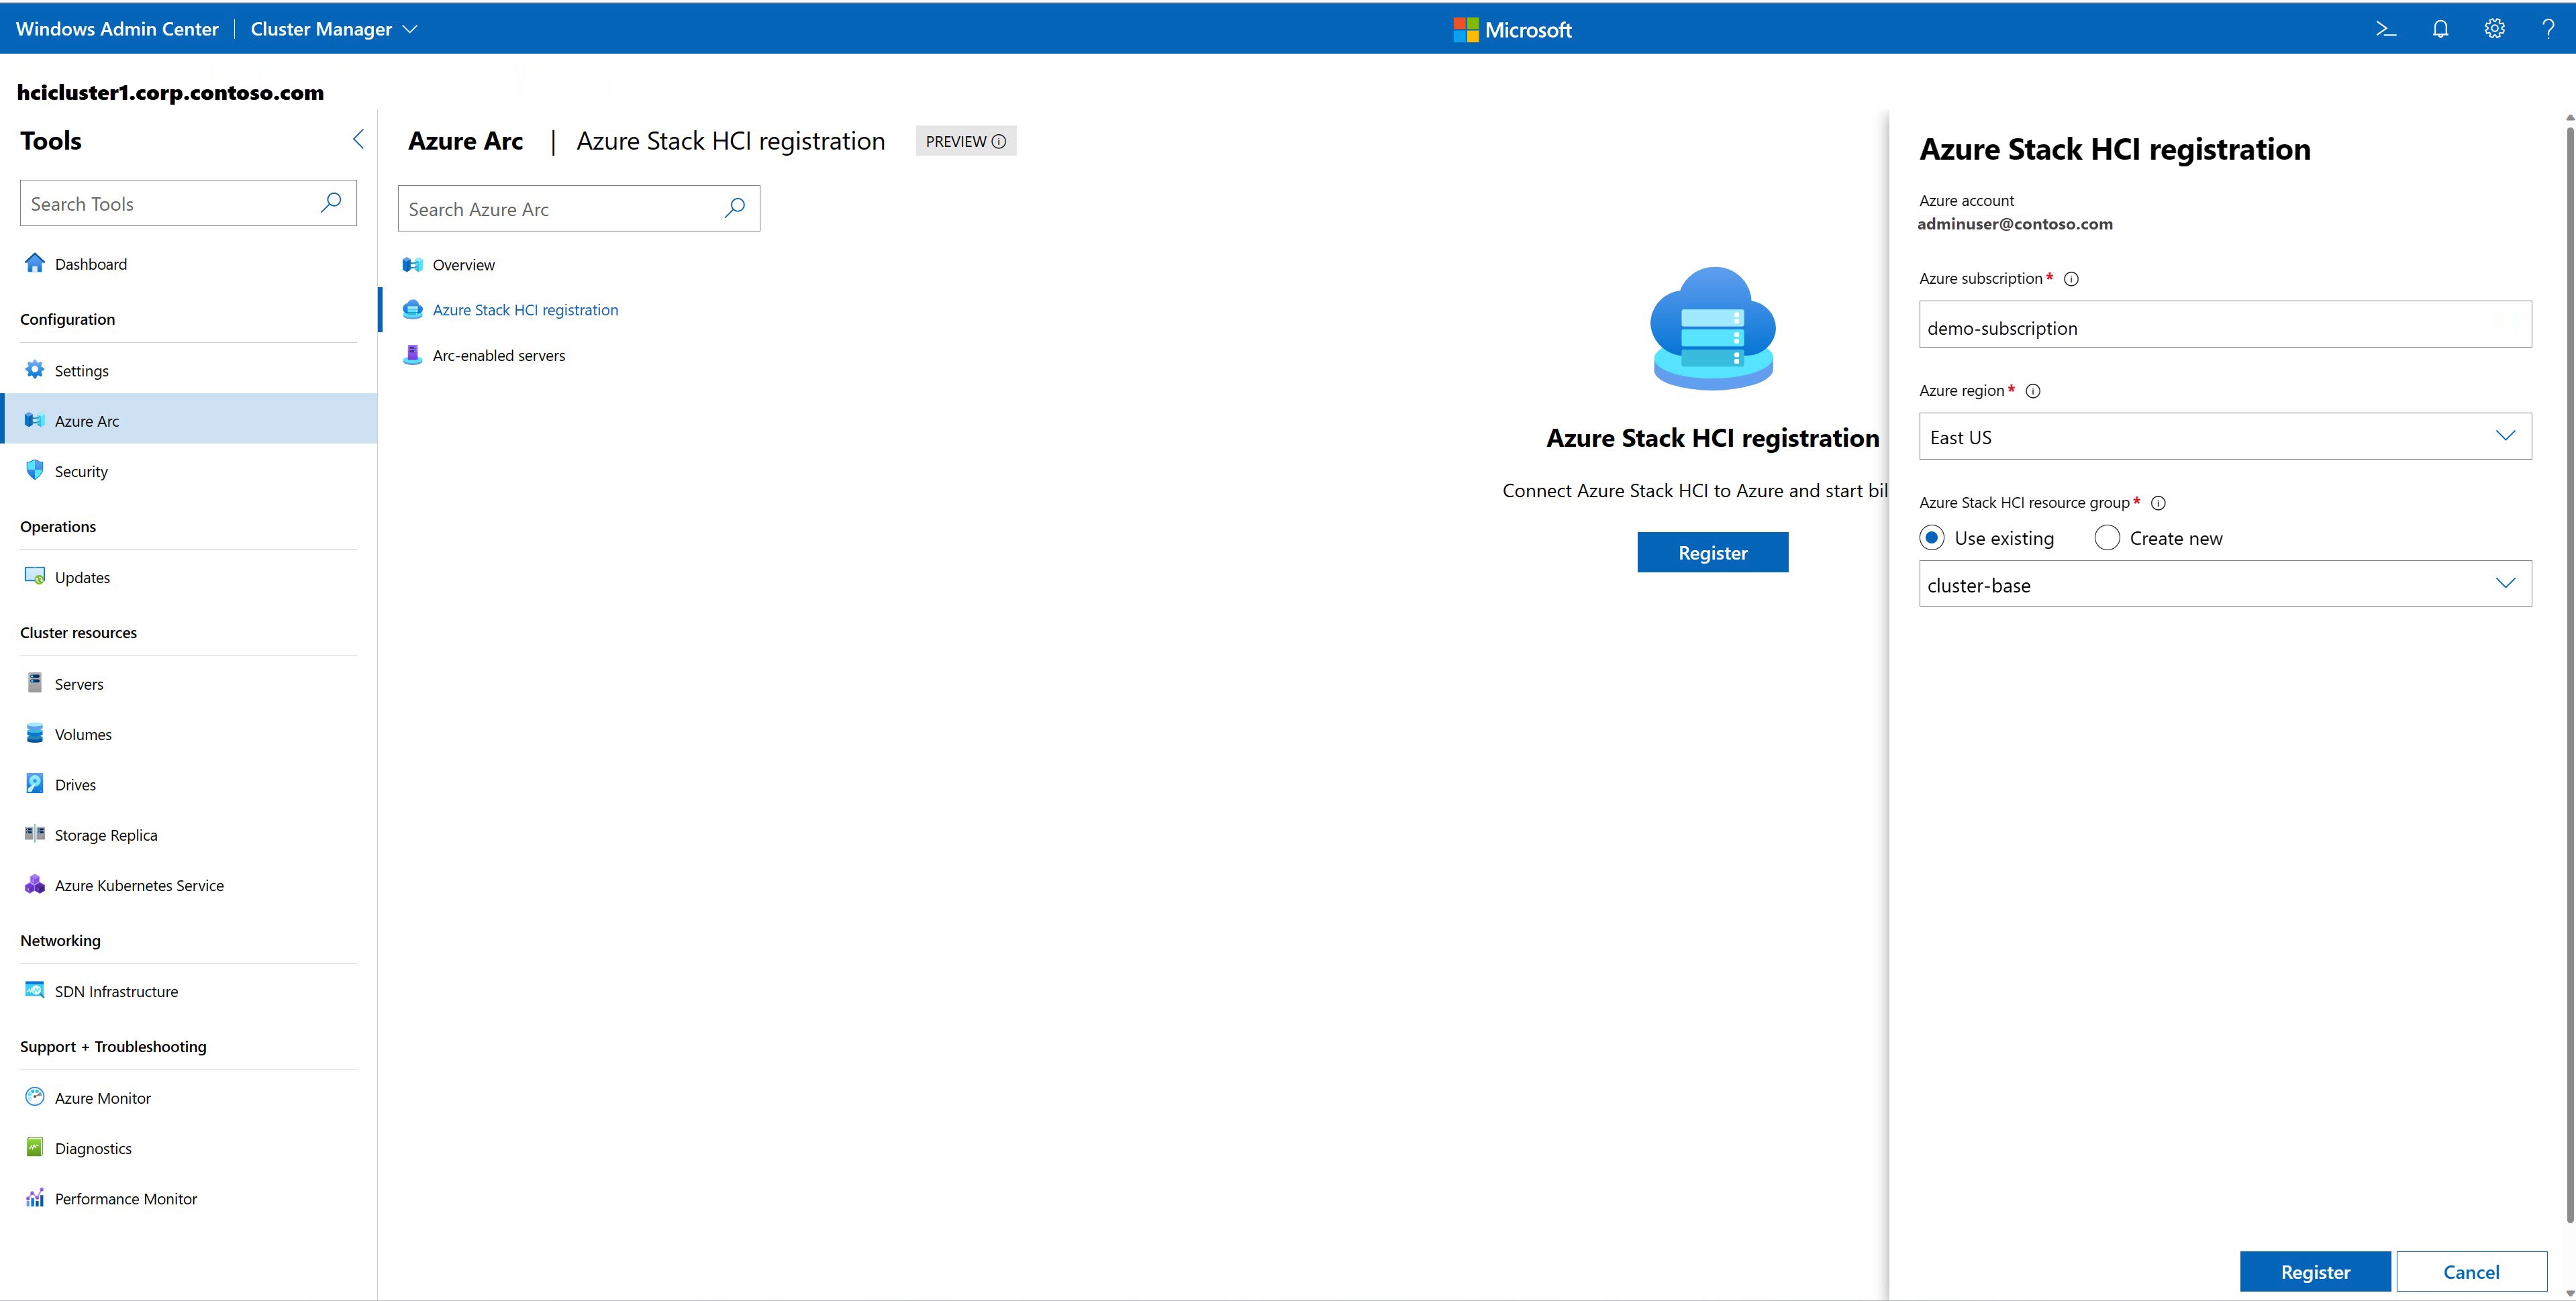2576x1301 pixels.
Task: Click the PREVIEW badge info icon
Action: [998, 142]
